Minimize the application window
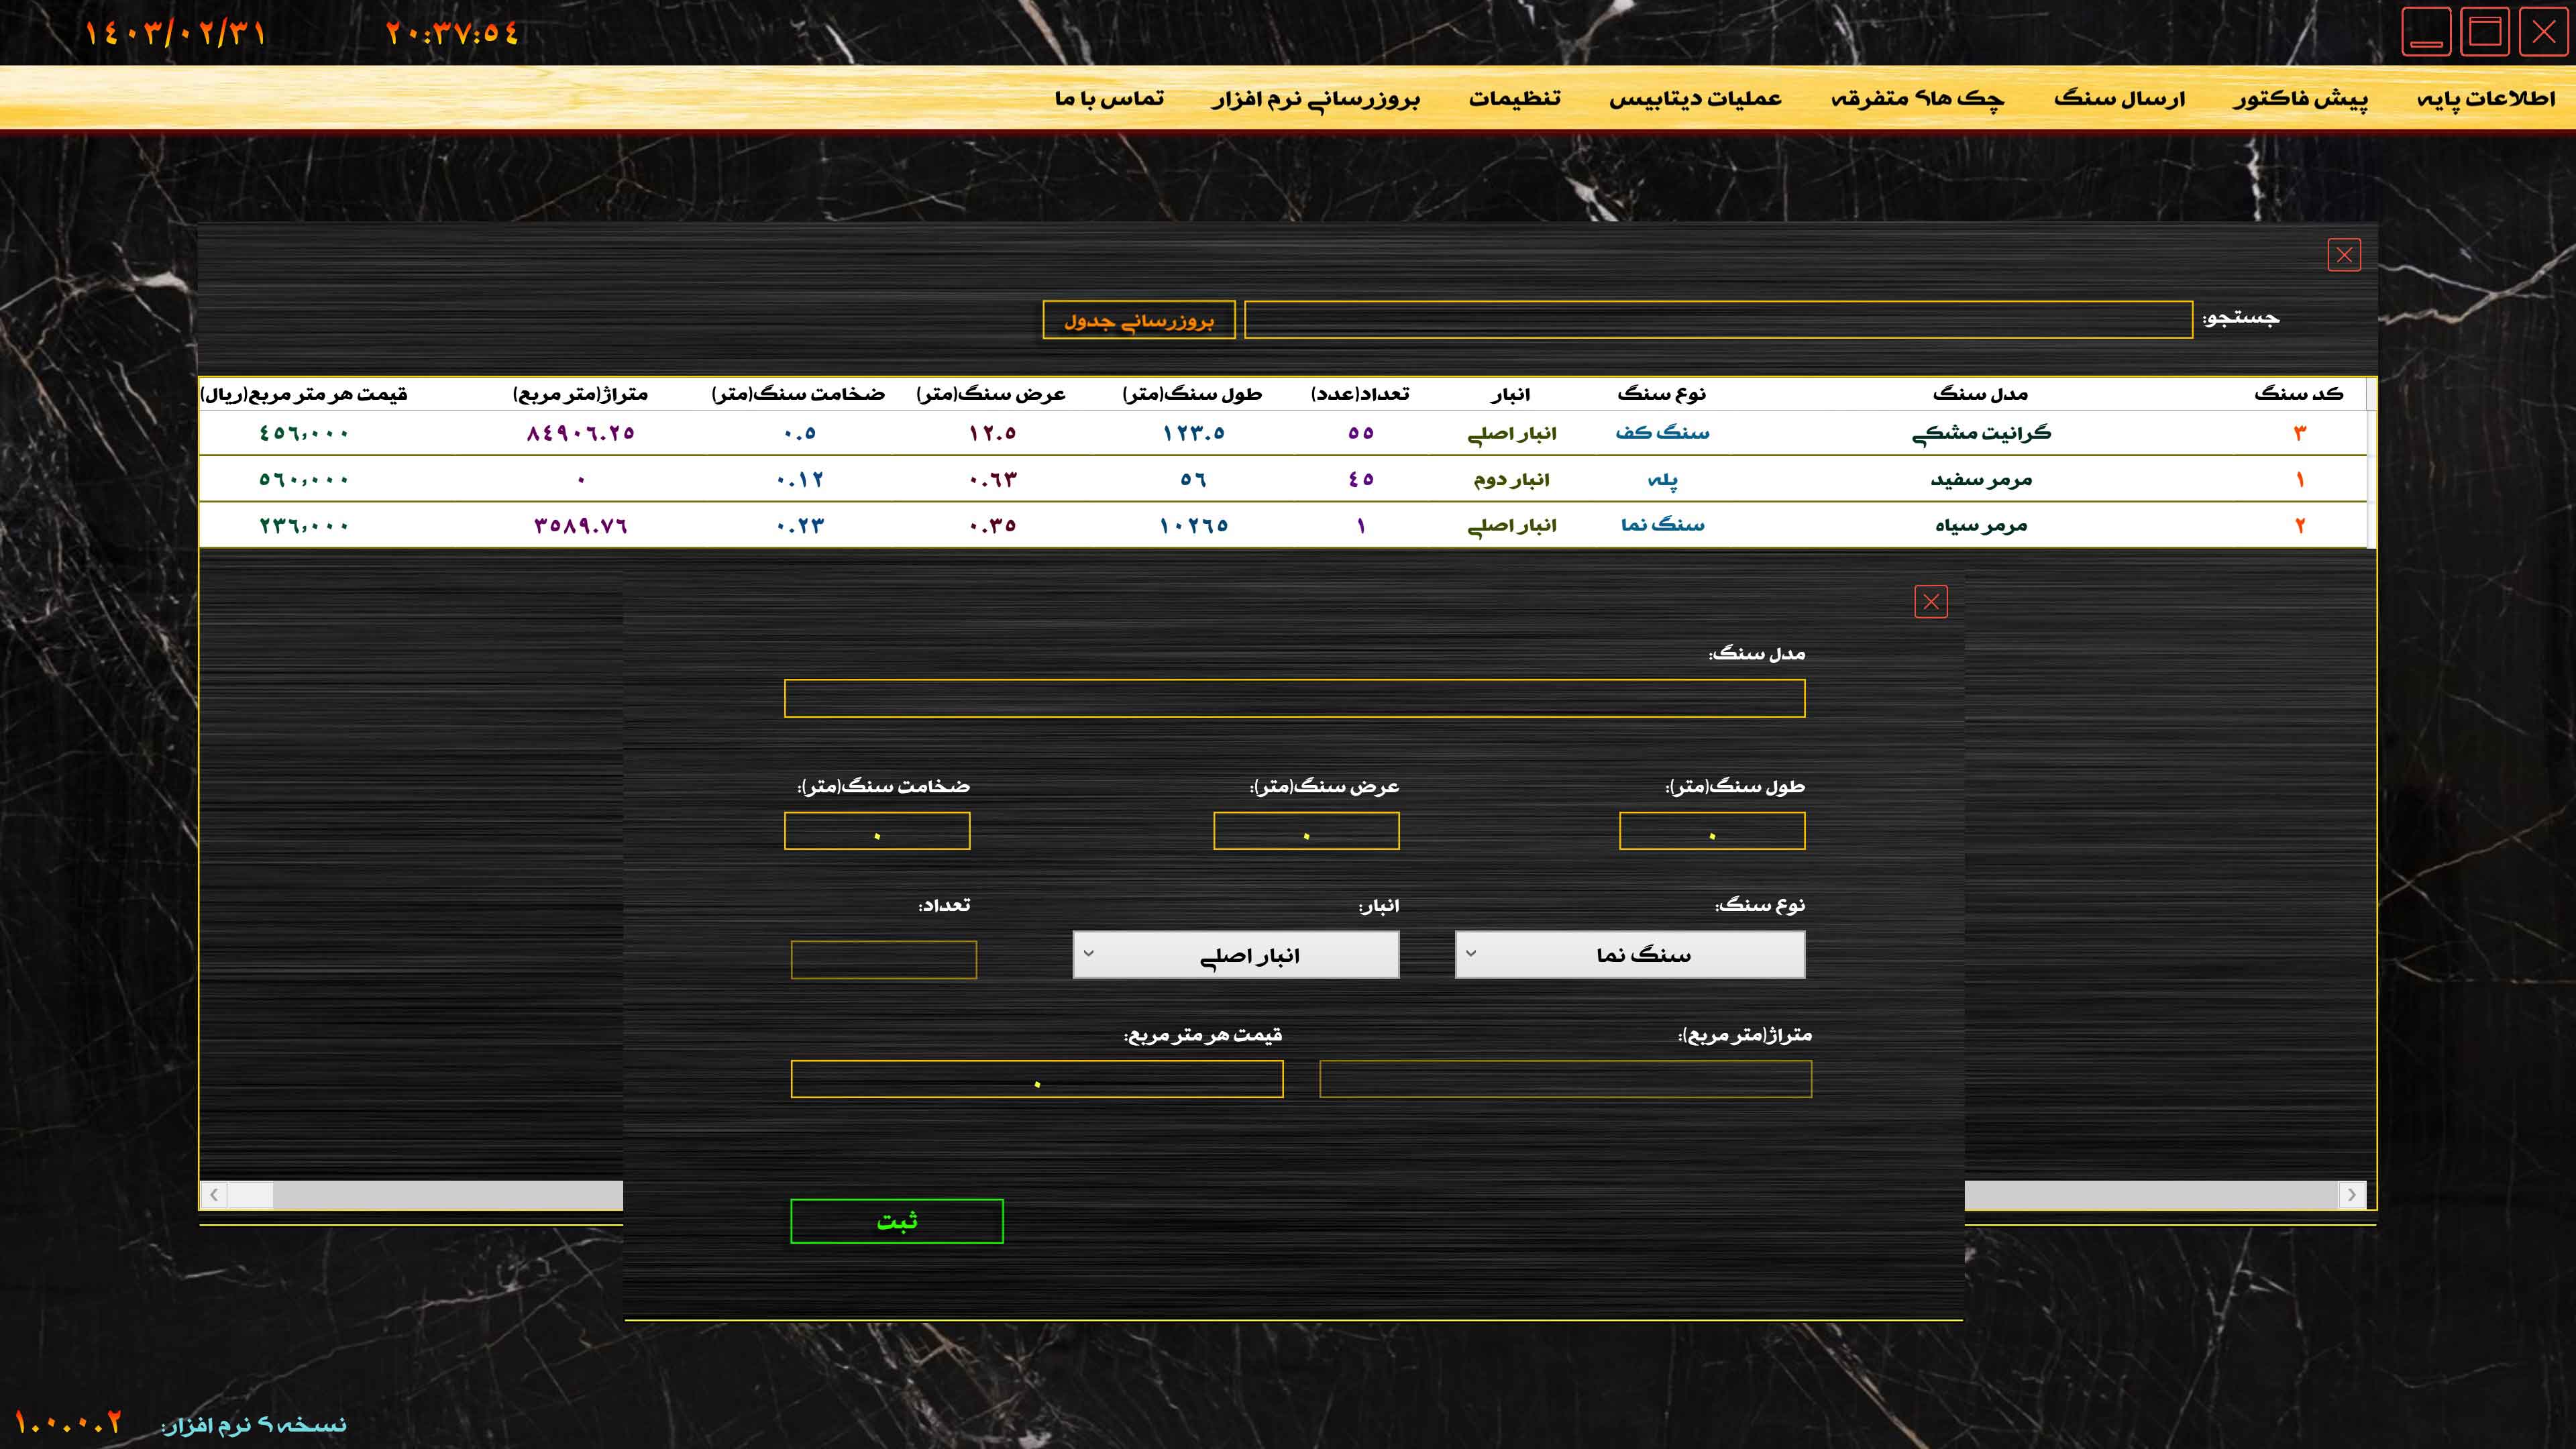 tap(2426, 33)
